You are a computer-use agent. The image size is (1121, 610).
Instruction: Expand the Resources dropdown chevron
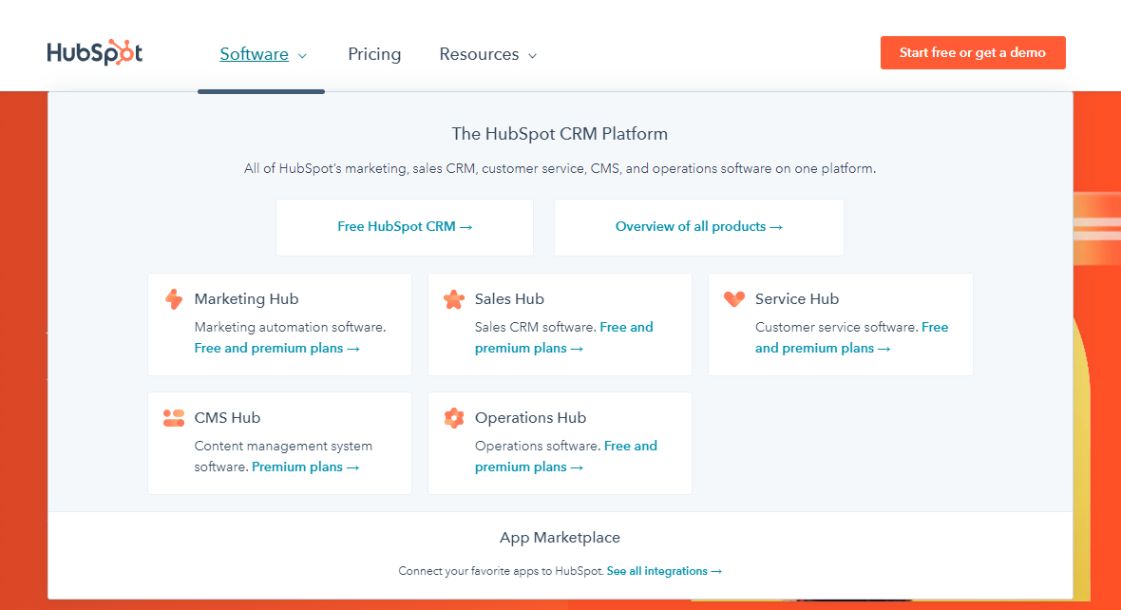click(x=532, y=56)
